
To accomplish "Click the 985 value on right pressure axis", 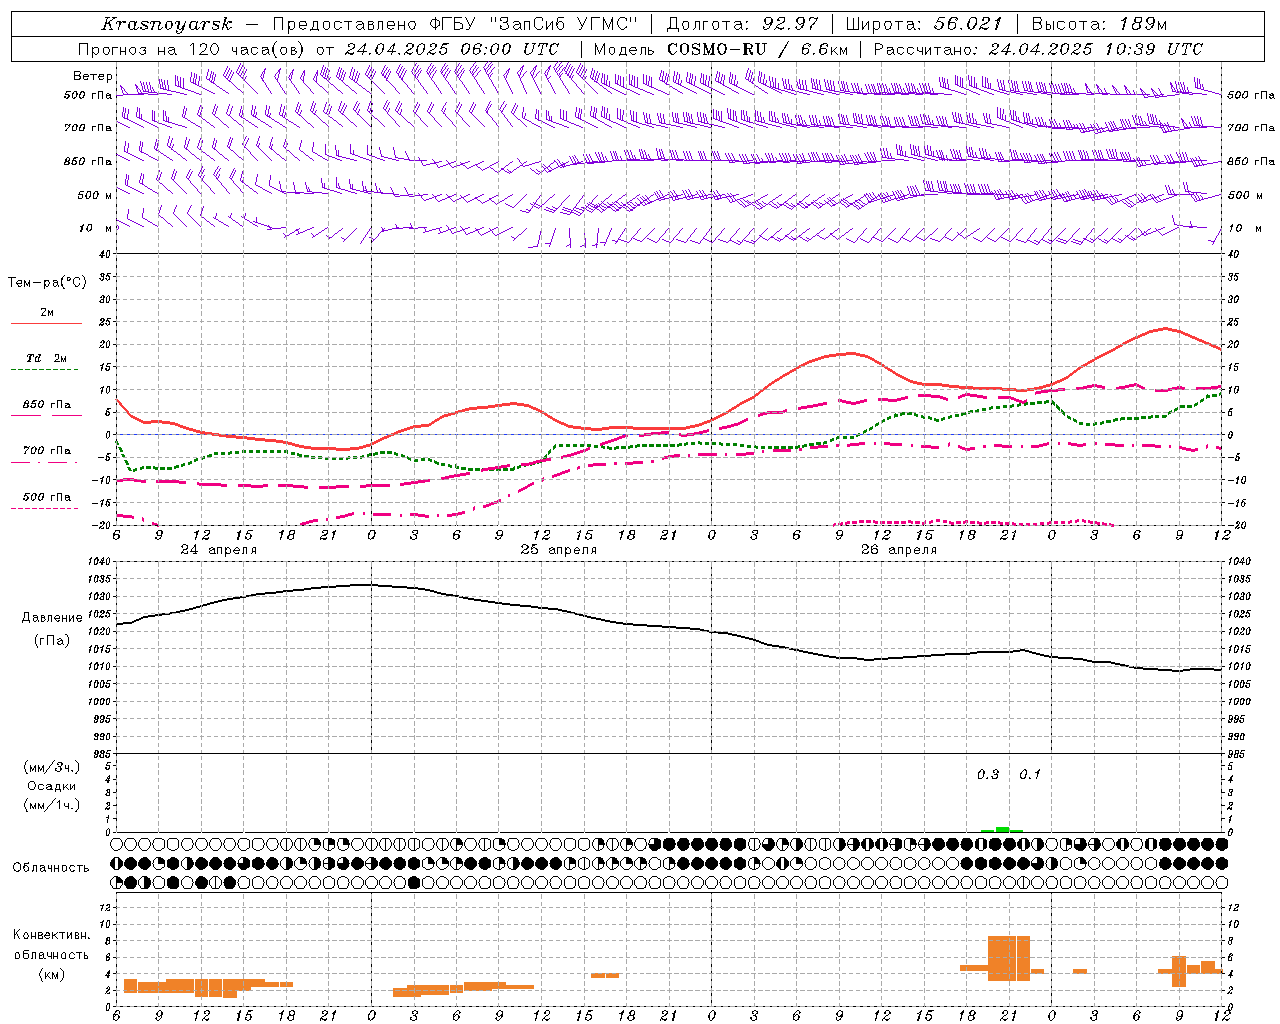I will pos(1238,754).
